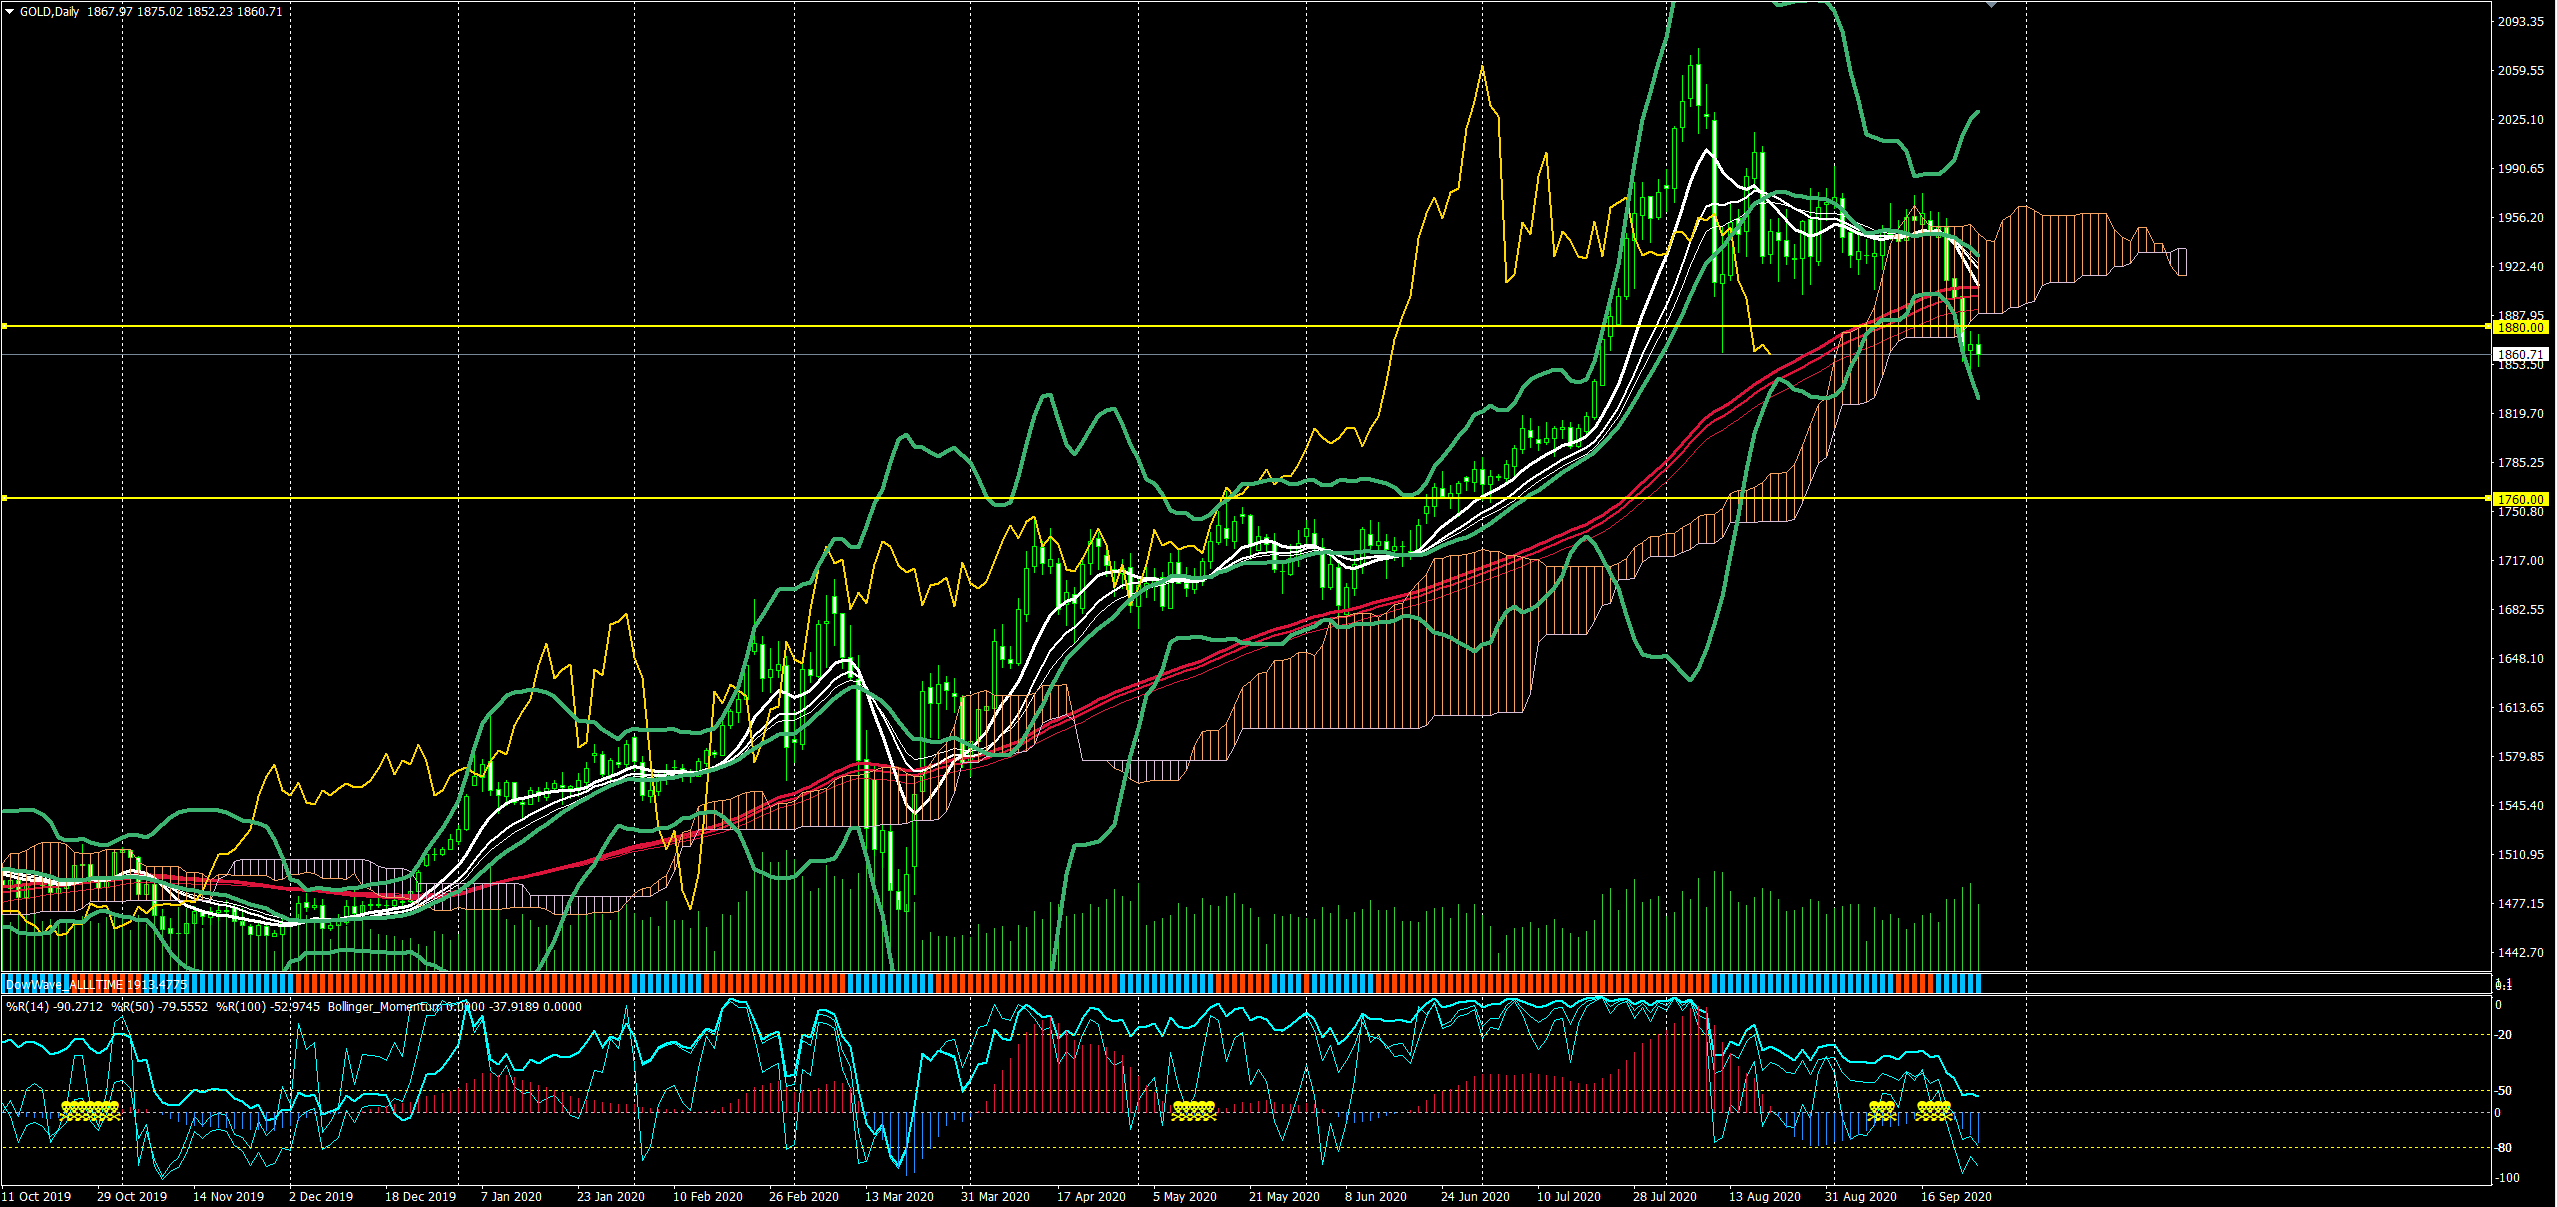Screen dimensions: 2557x1207
Task: Click the chart shift triangle marker at top
Action: [1991, 5]
